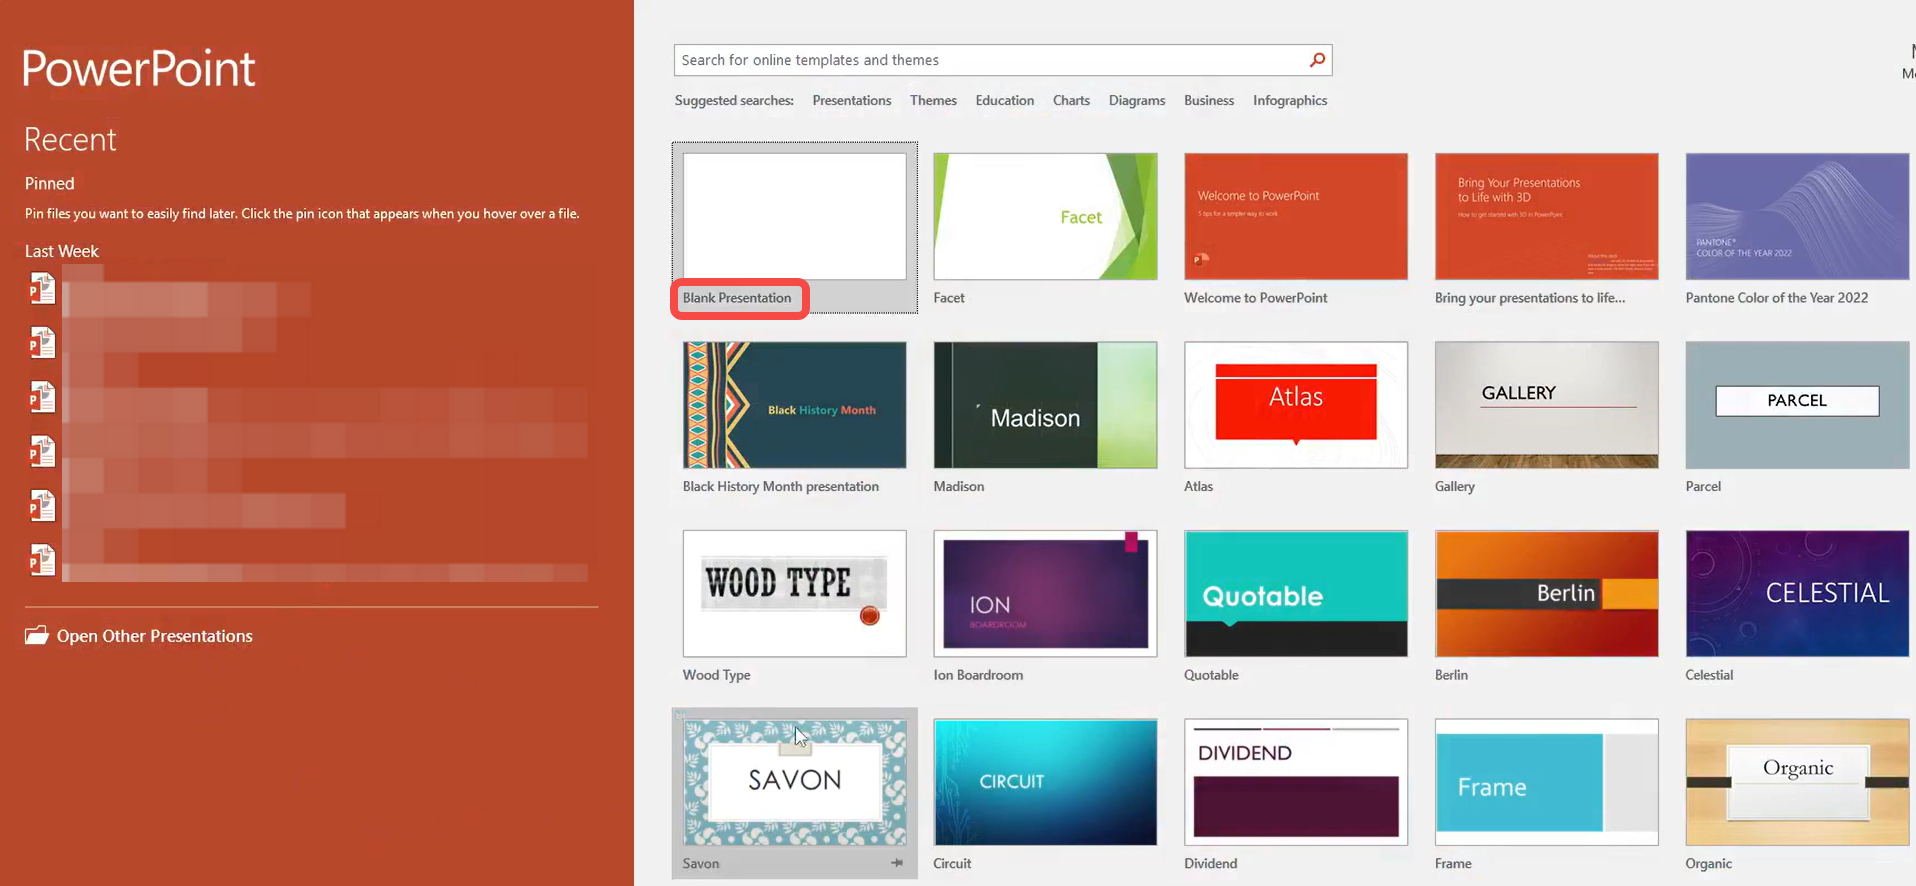Image resolution: width=1916 pixels, height=886 pixels.
Task: Click the 'Ion Boardroom' caption text
Action: click(x=978, y=675)
